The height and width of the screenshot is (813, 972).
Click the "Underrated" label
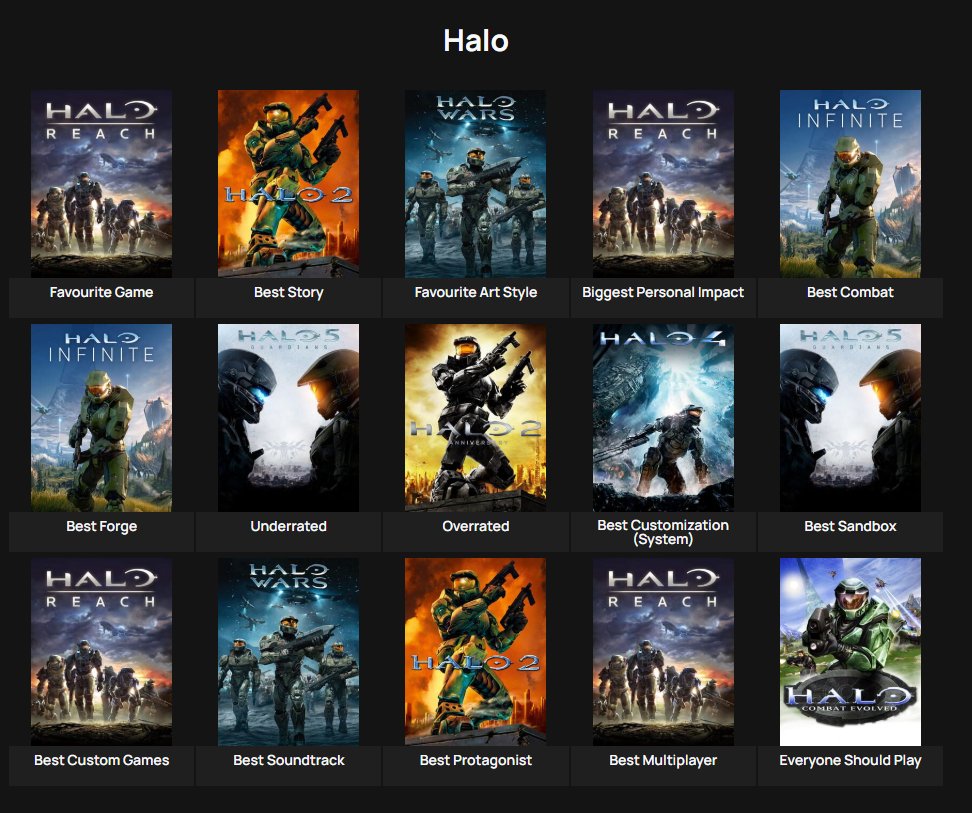288,526
